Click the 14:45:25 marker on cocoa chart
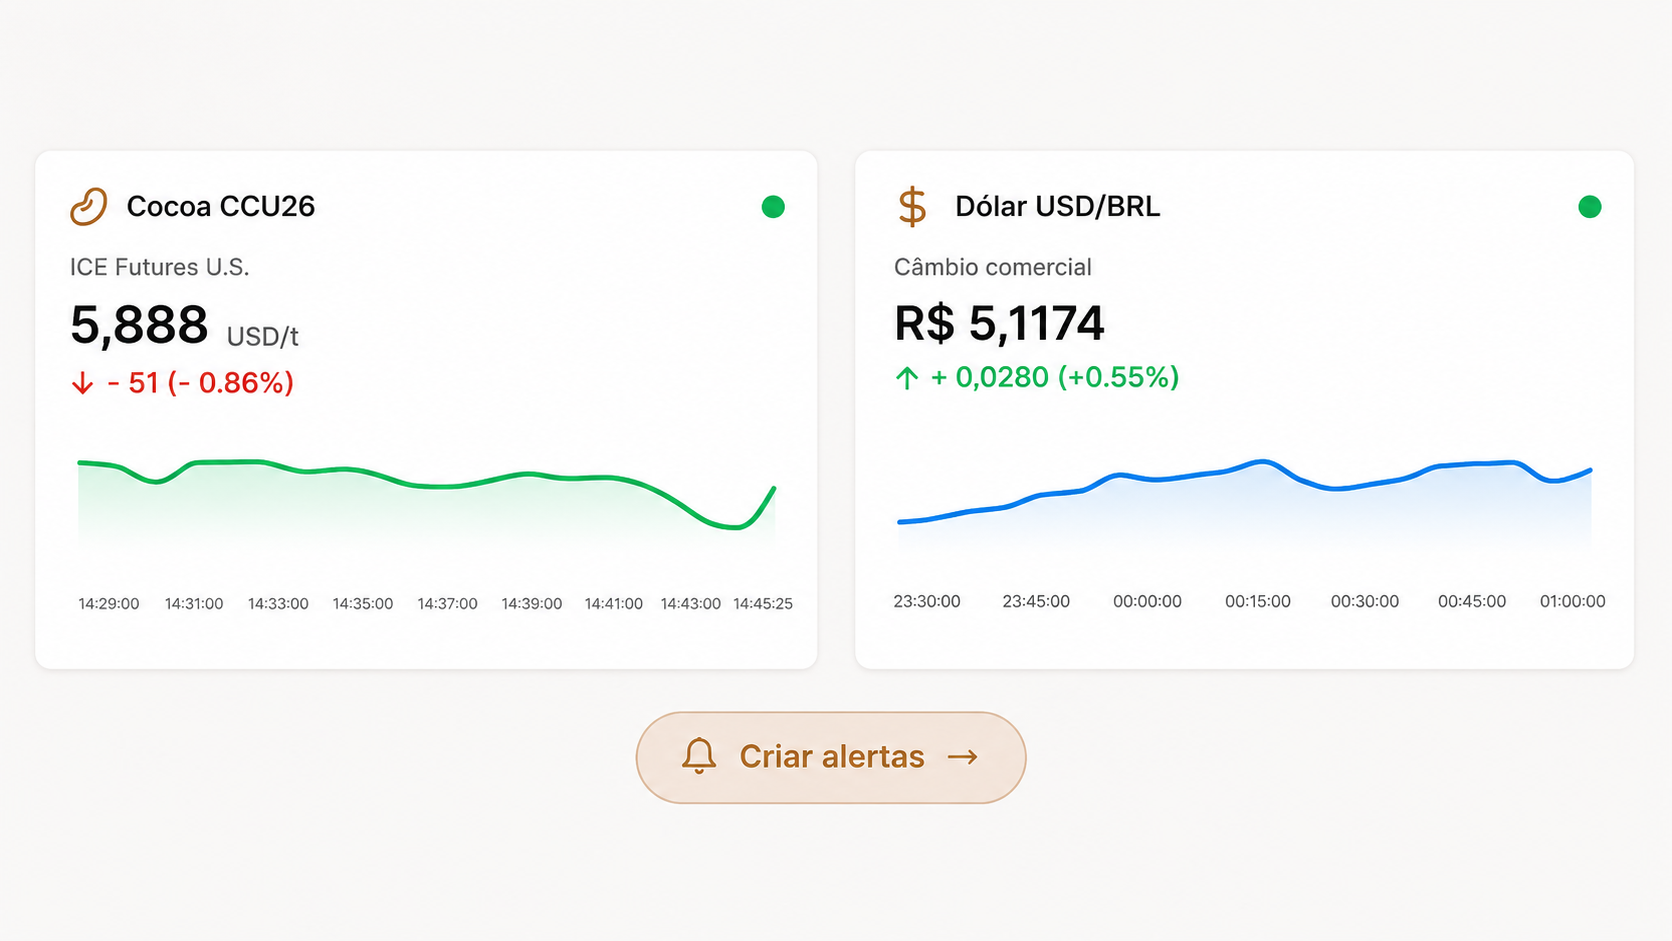Viewport: 1672px width, 941px height. (x=763, y=604)
